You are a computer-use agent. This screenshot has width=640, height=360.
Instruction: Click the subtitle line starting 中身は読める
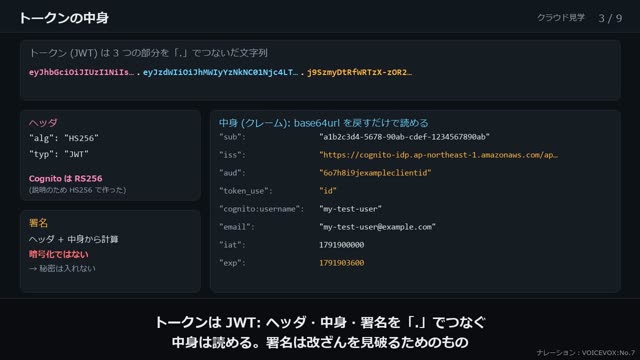click(320, 342)
